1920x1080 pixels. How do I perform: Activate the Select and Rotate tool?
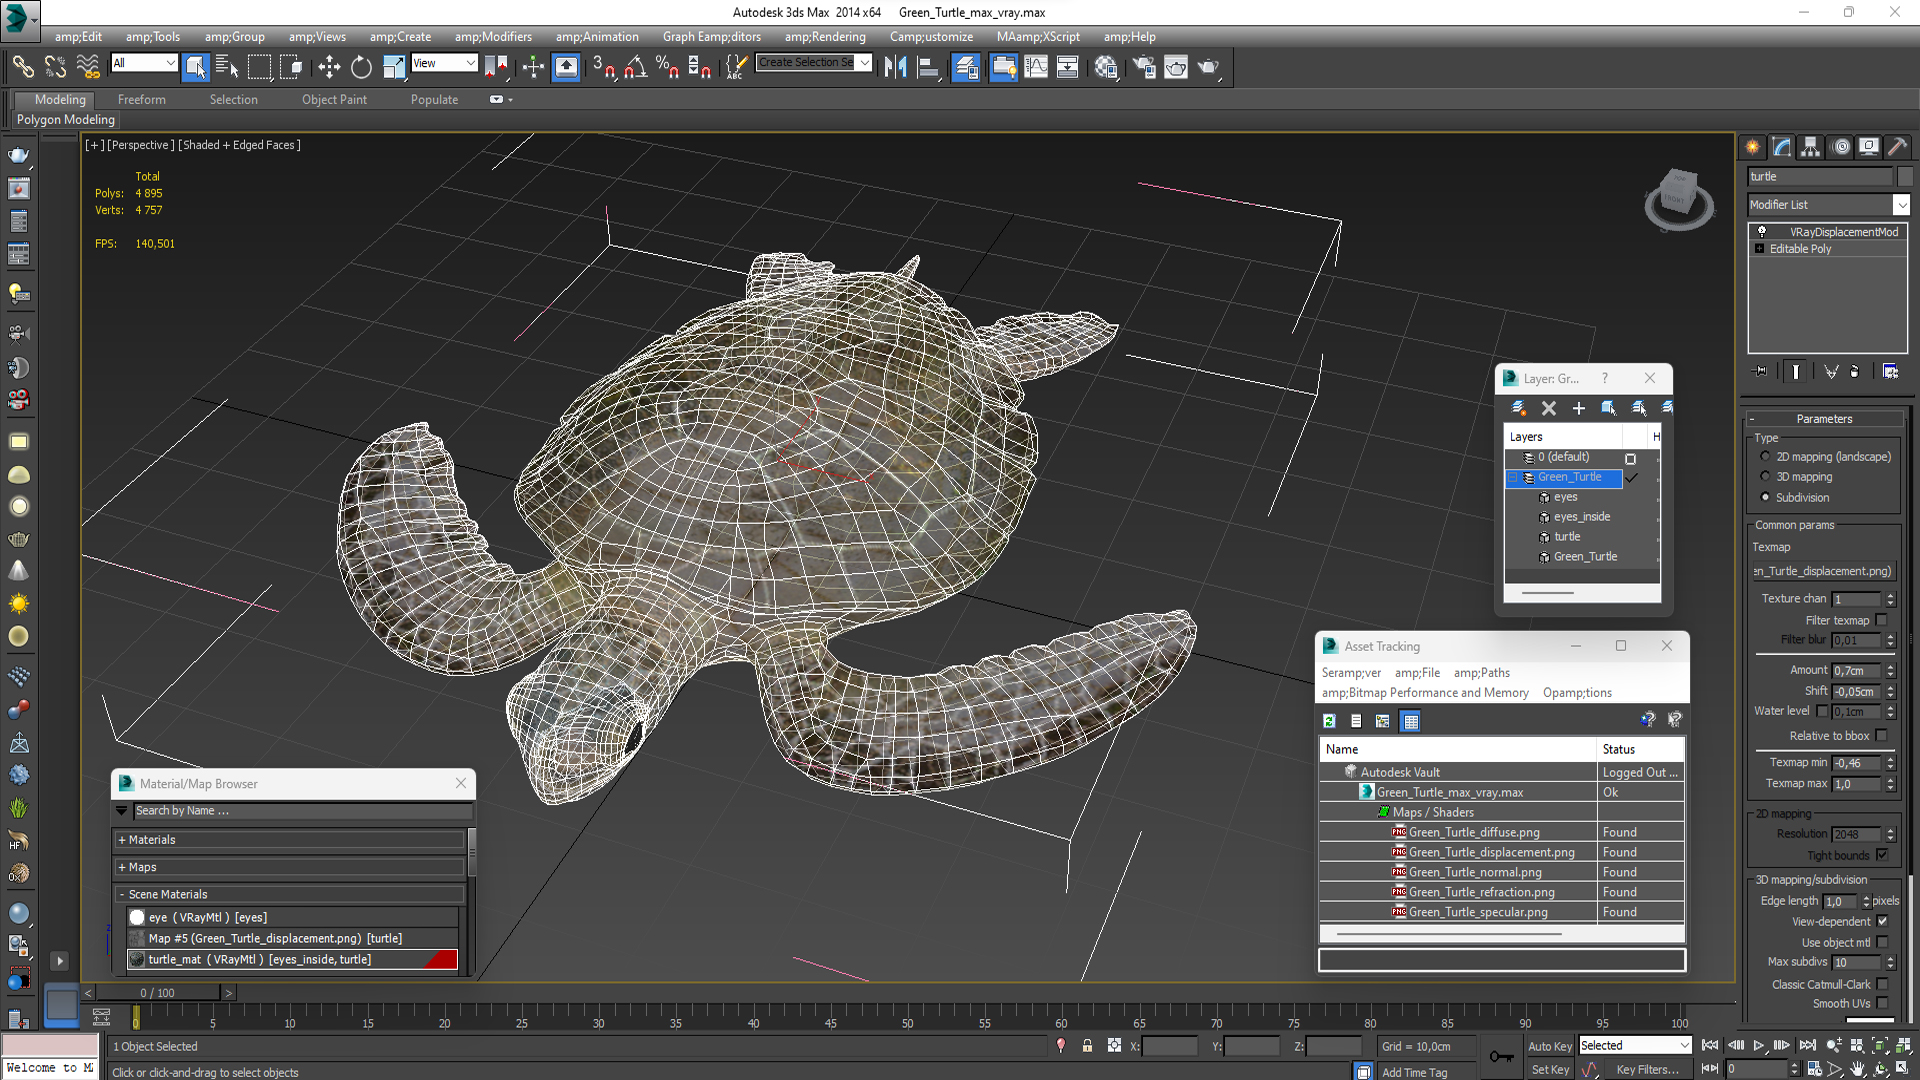(x=361, y=67)
